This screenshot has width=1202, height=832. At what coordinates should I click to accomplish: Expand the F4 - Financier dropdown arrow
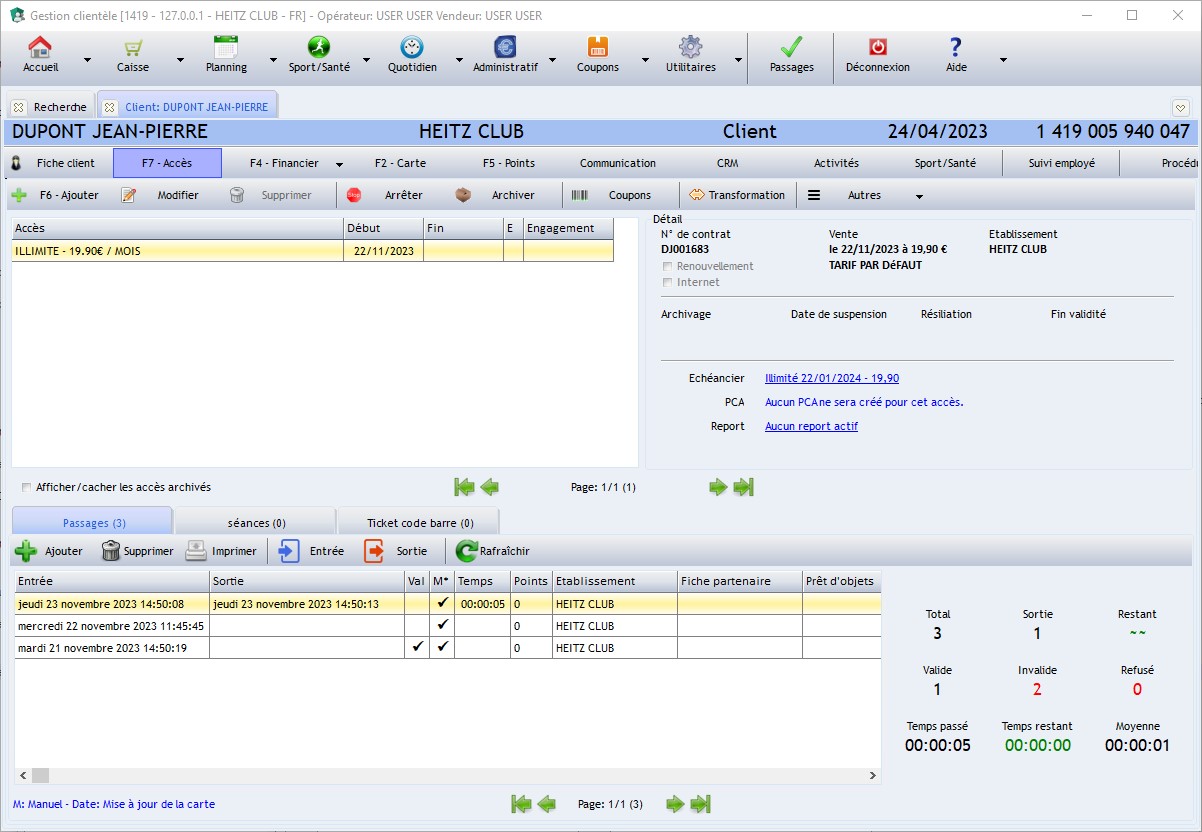(339, 164)
